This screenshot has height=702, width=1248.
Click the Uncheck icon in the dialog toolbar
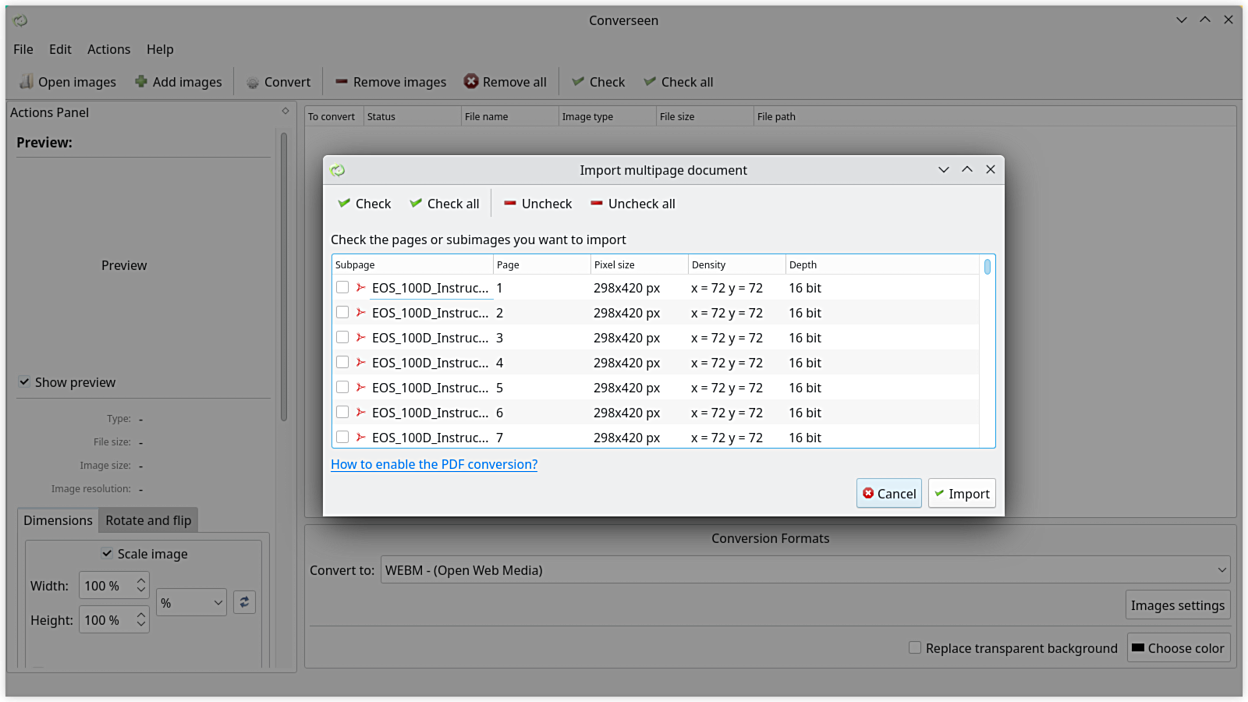(510, 203)
